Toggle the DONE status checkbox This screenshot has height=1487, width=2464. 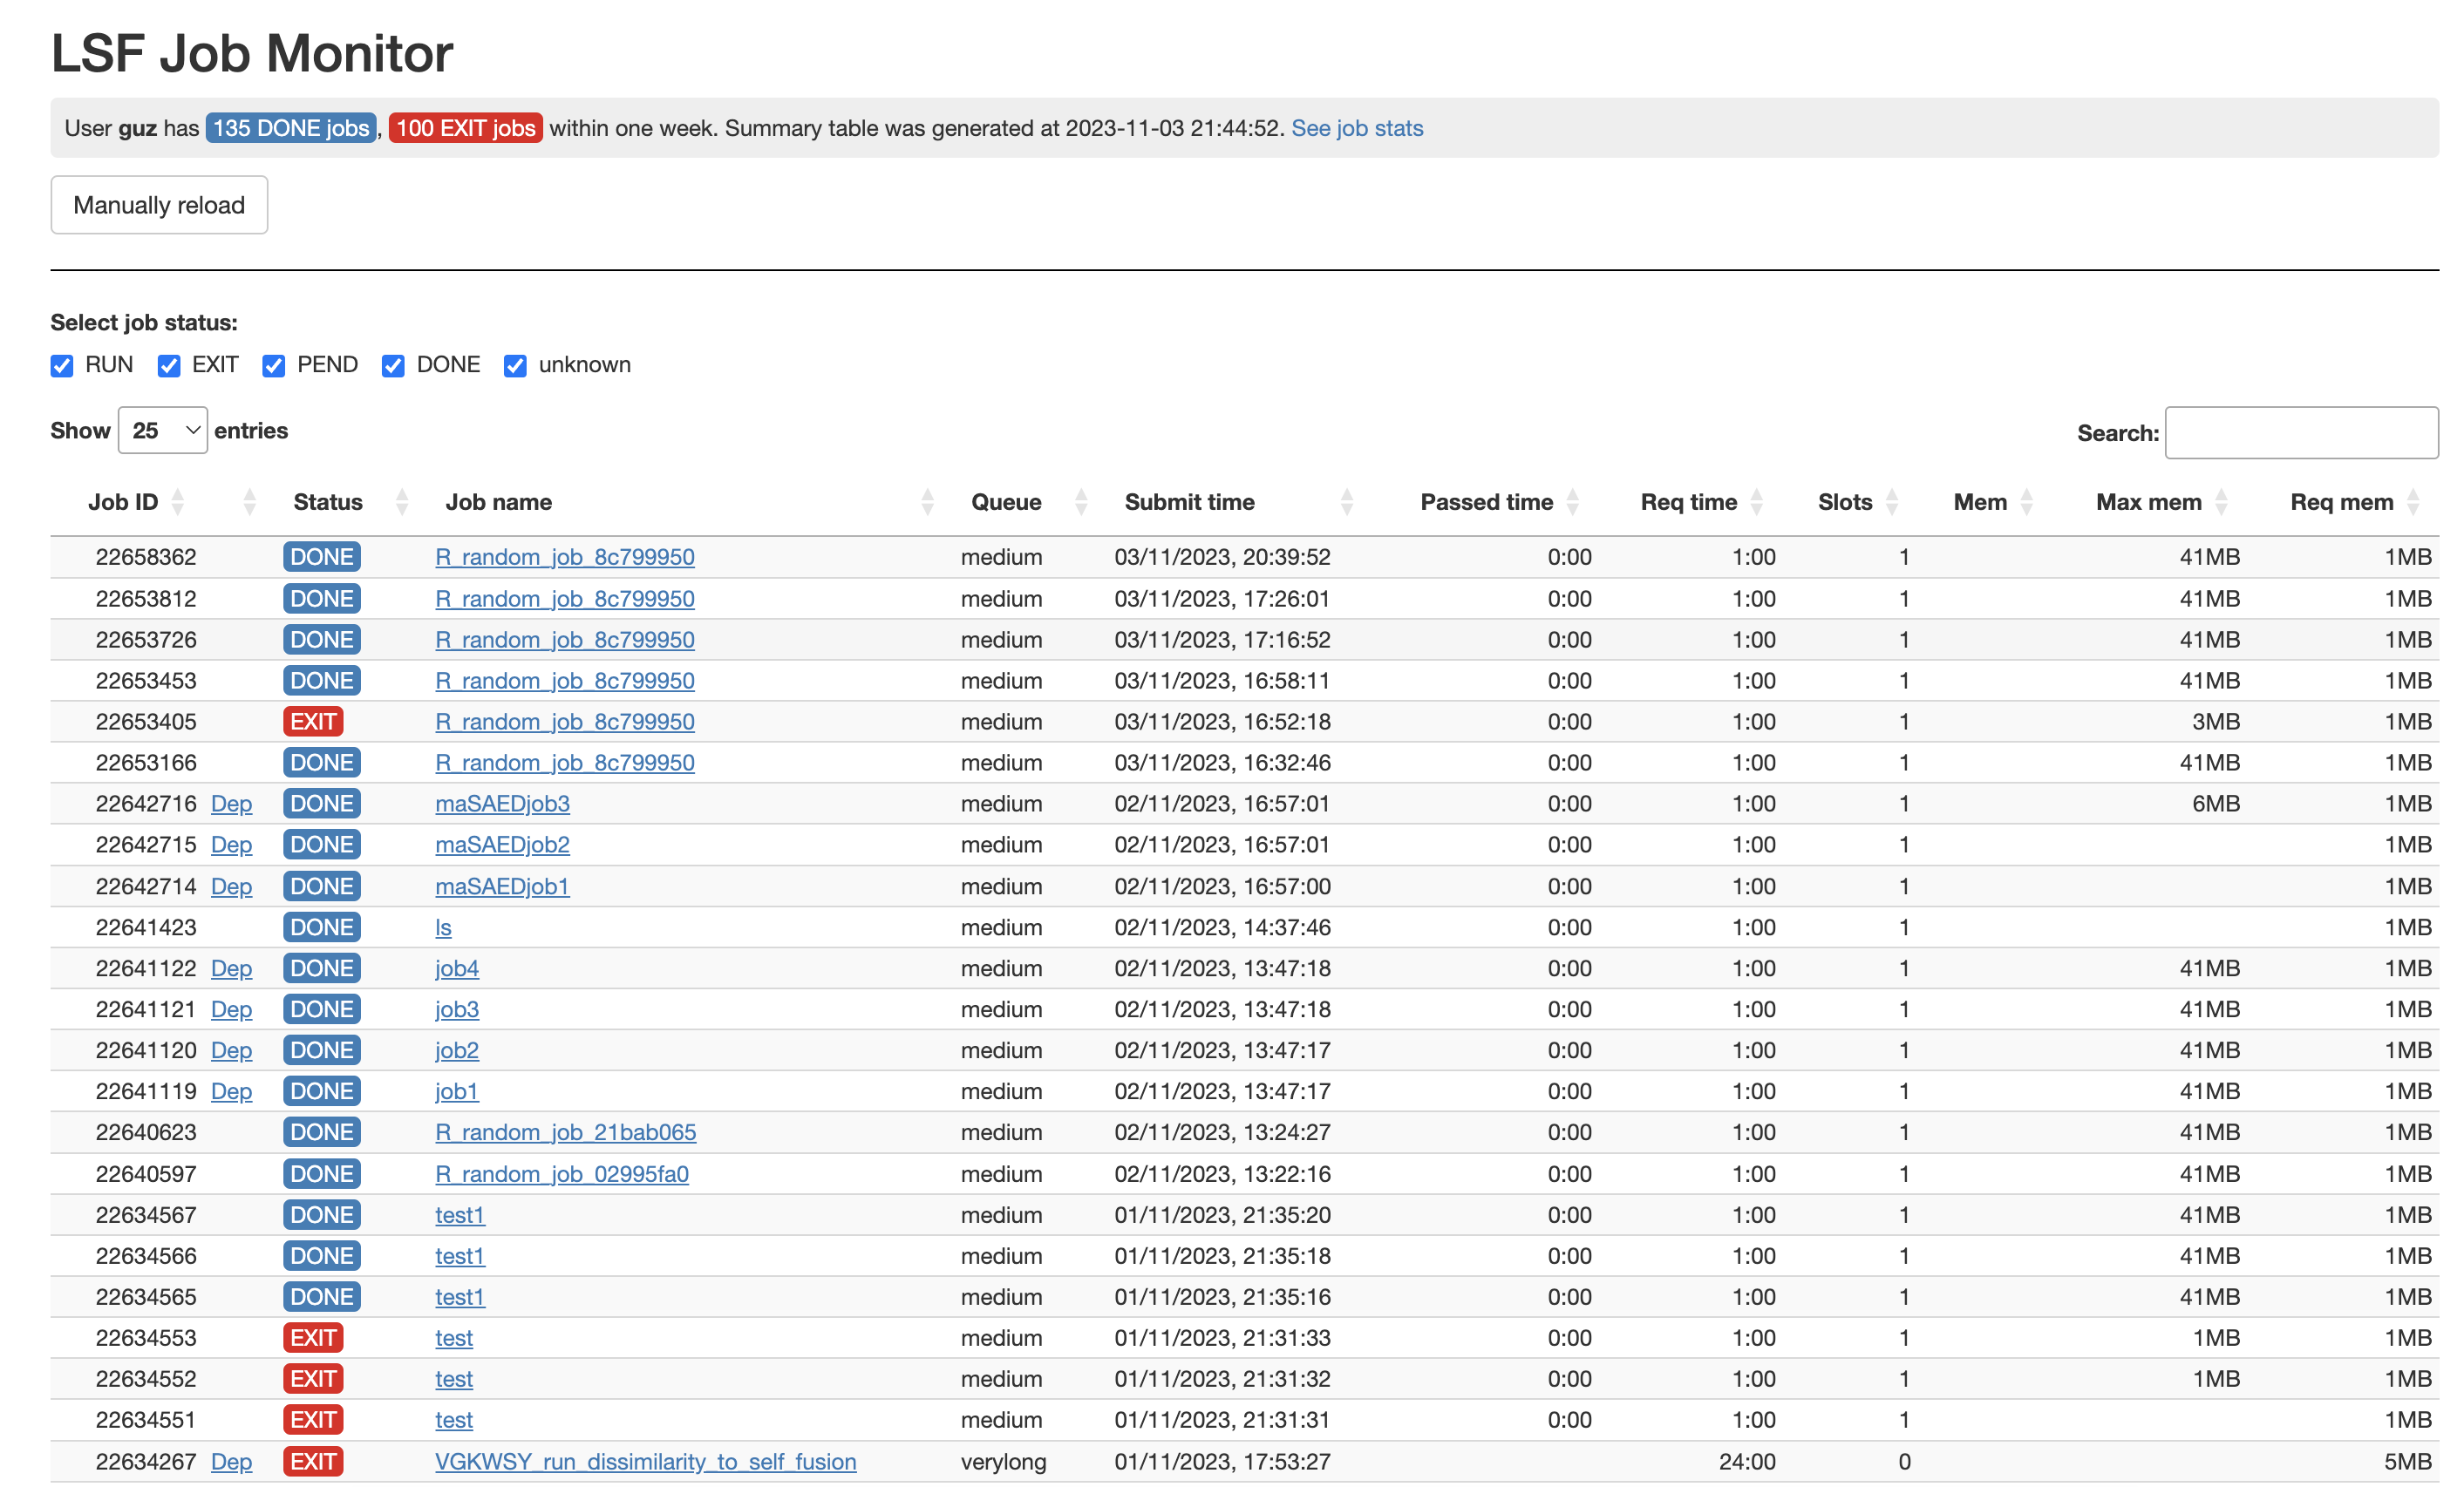click(393, 366)
